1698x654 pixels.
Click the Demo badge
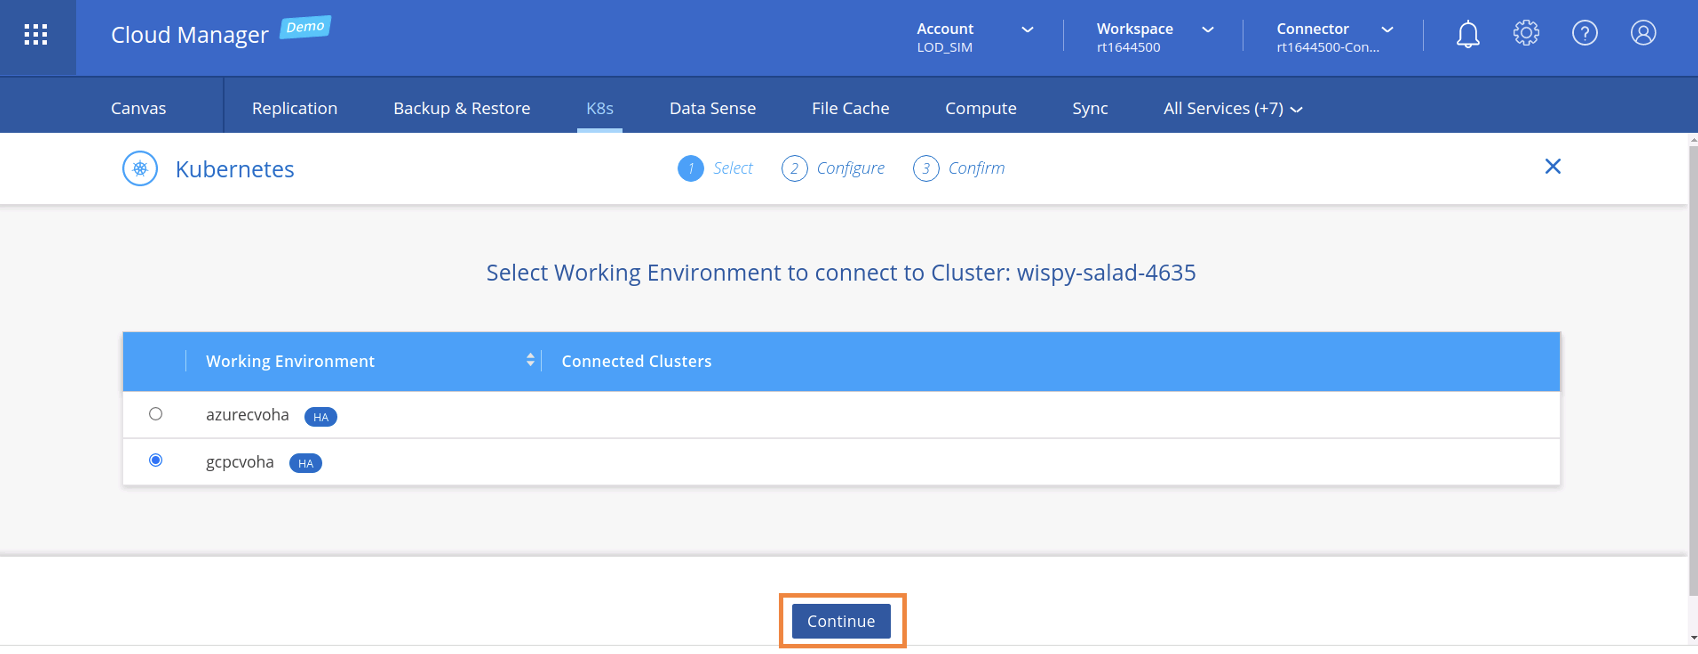305,27
